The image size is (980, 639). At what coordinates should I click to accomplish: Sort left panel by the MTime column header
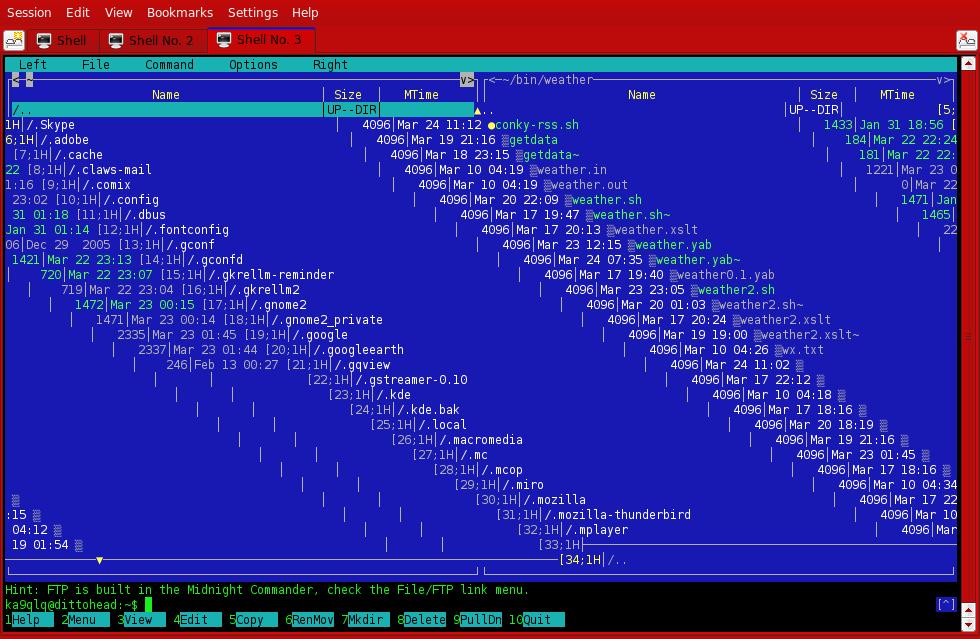coord(421,95)
